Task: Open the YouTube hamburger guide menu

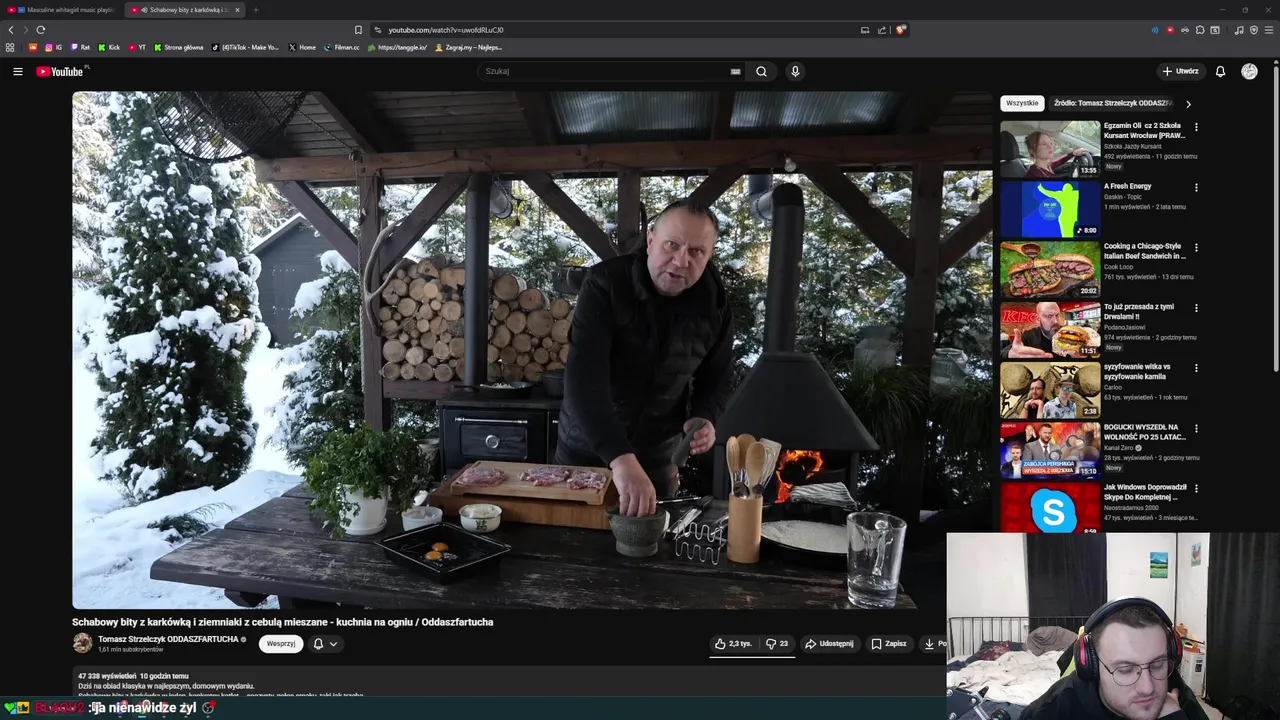Action: point(17,71)
